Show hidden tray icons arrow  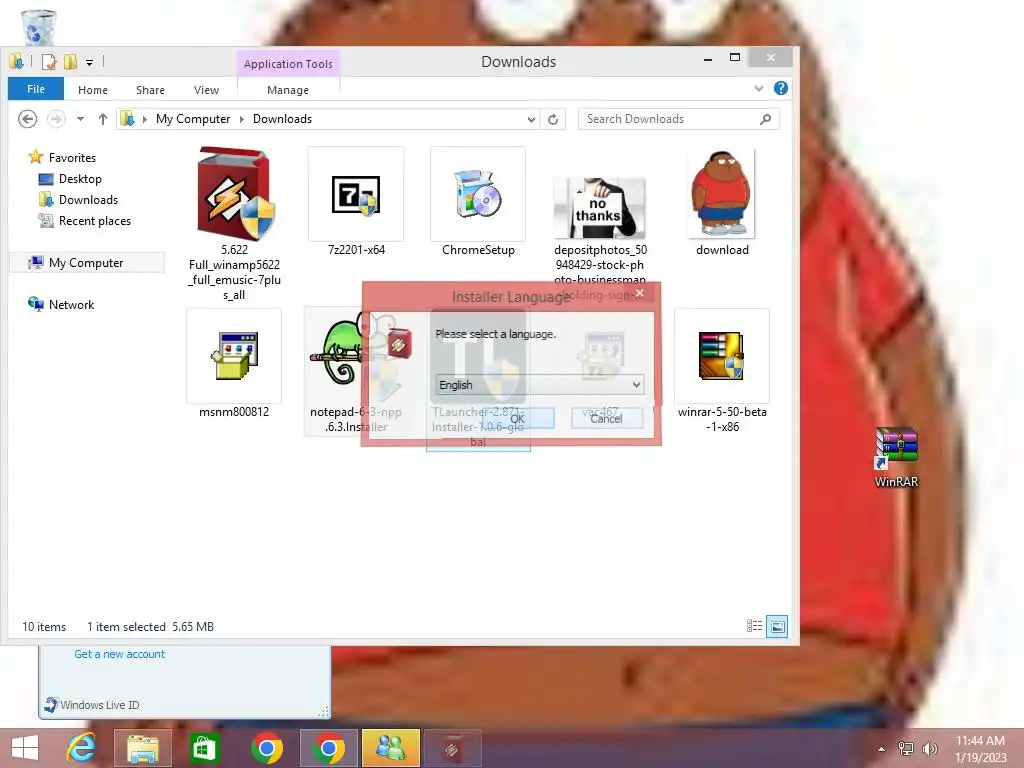[882, 749]
